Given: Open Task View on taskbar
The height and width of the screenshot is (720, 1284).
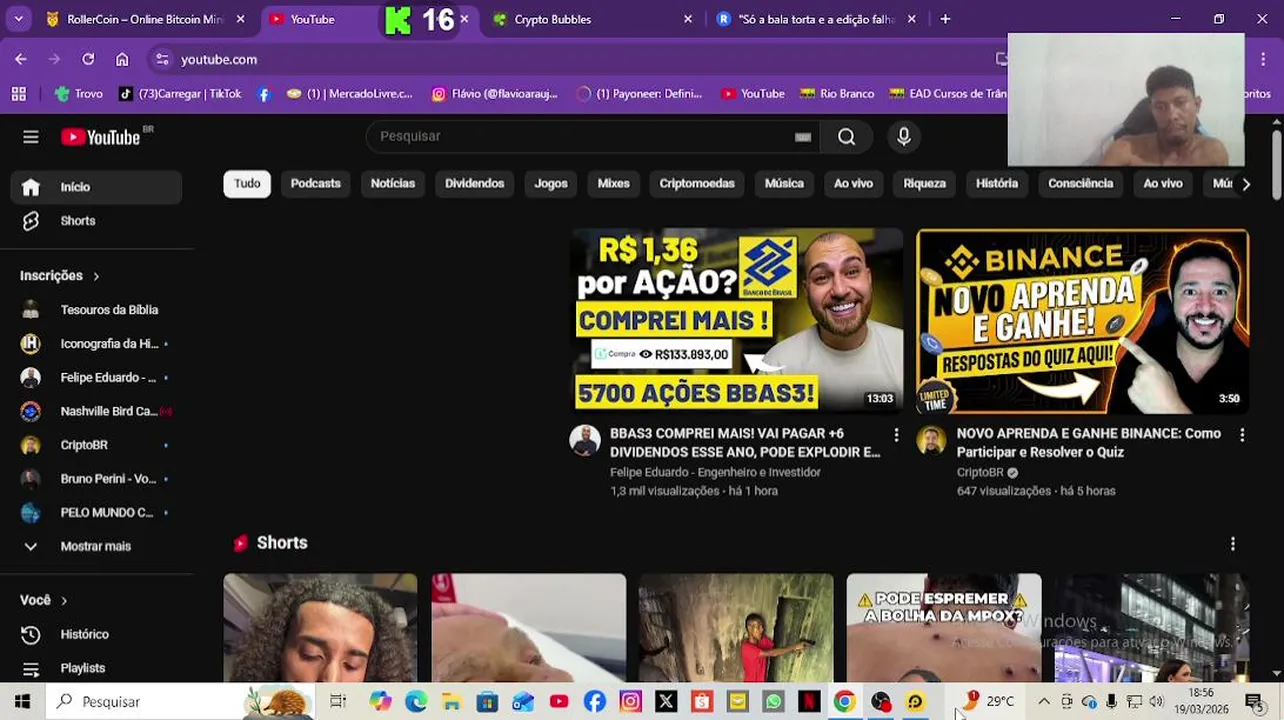Looking at the screenshot, I should pyautogui.click(x=338, y=702).
